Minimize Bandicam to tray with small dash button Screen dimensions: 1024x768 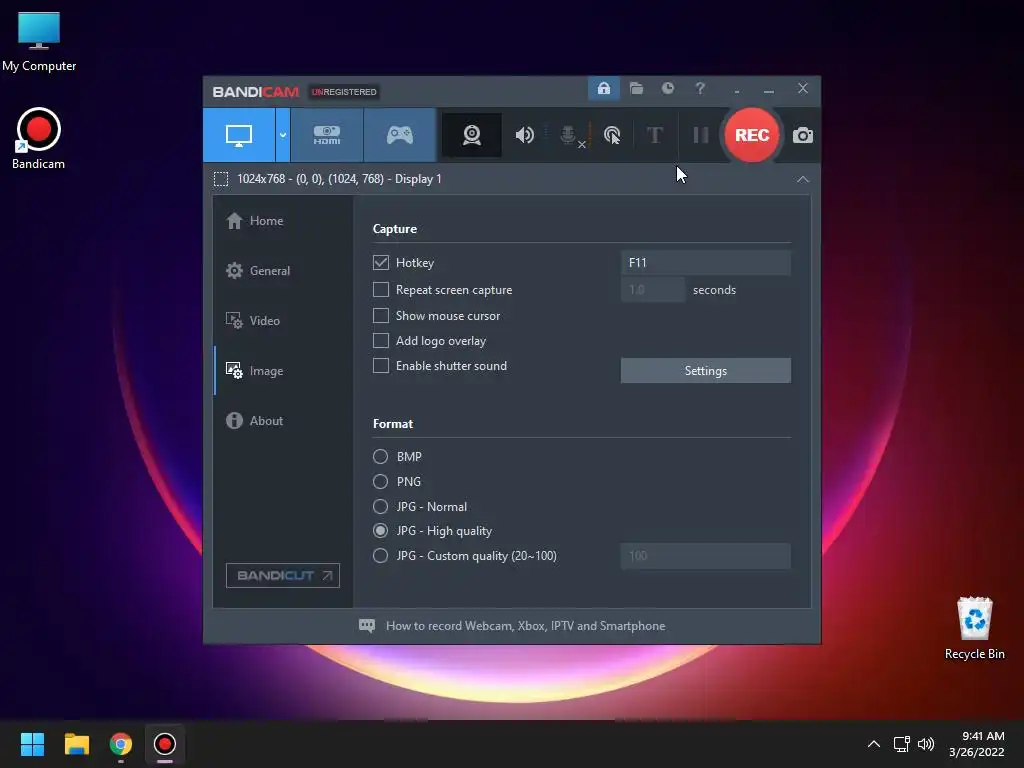click(x=737, y=90)
